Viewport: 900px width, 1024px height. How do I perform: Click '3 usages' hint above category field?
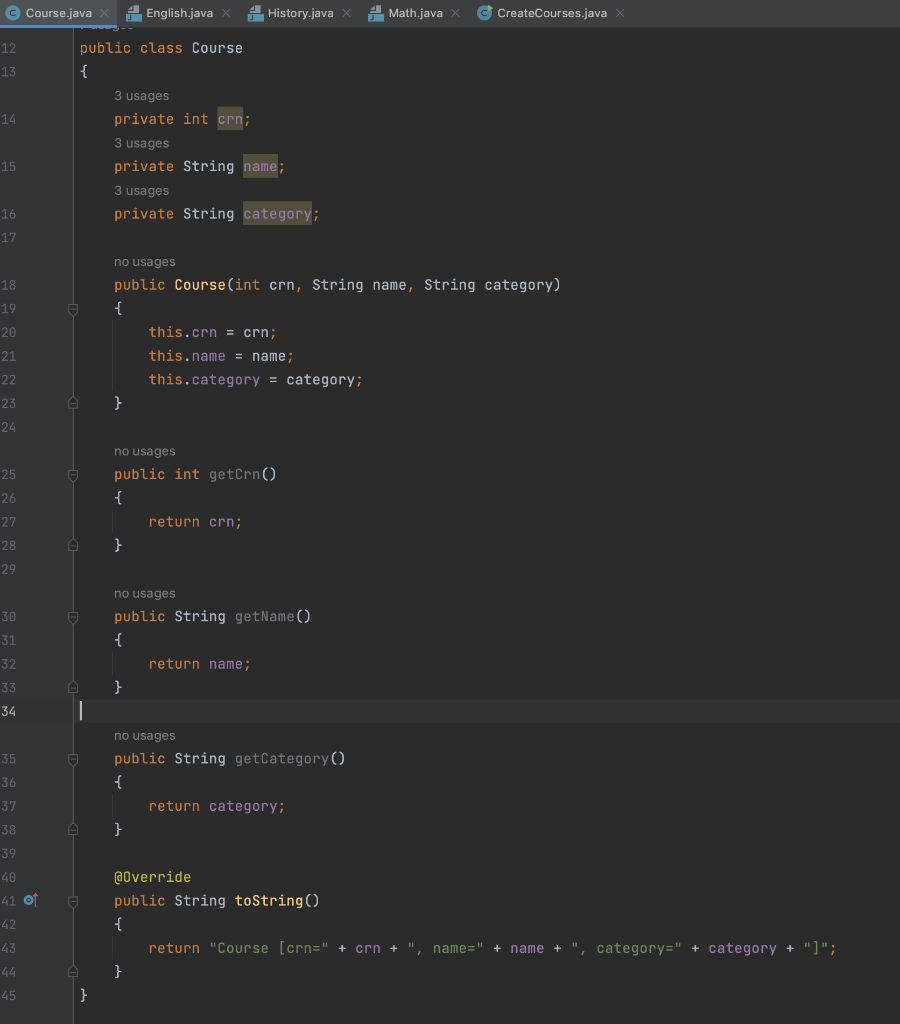[141, 191]
